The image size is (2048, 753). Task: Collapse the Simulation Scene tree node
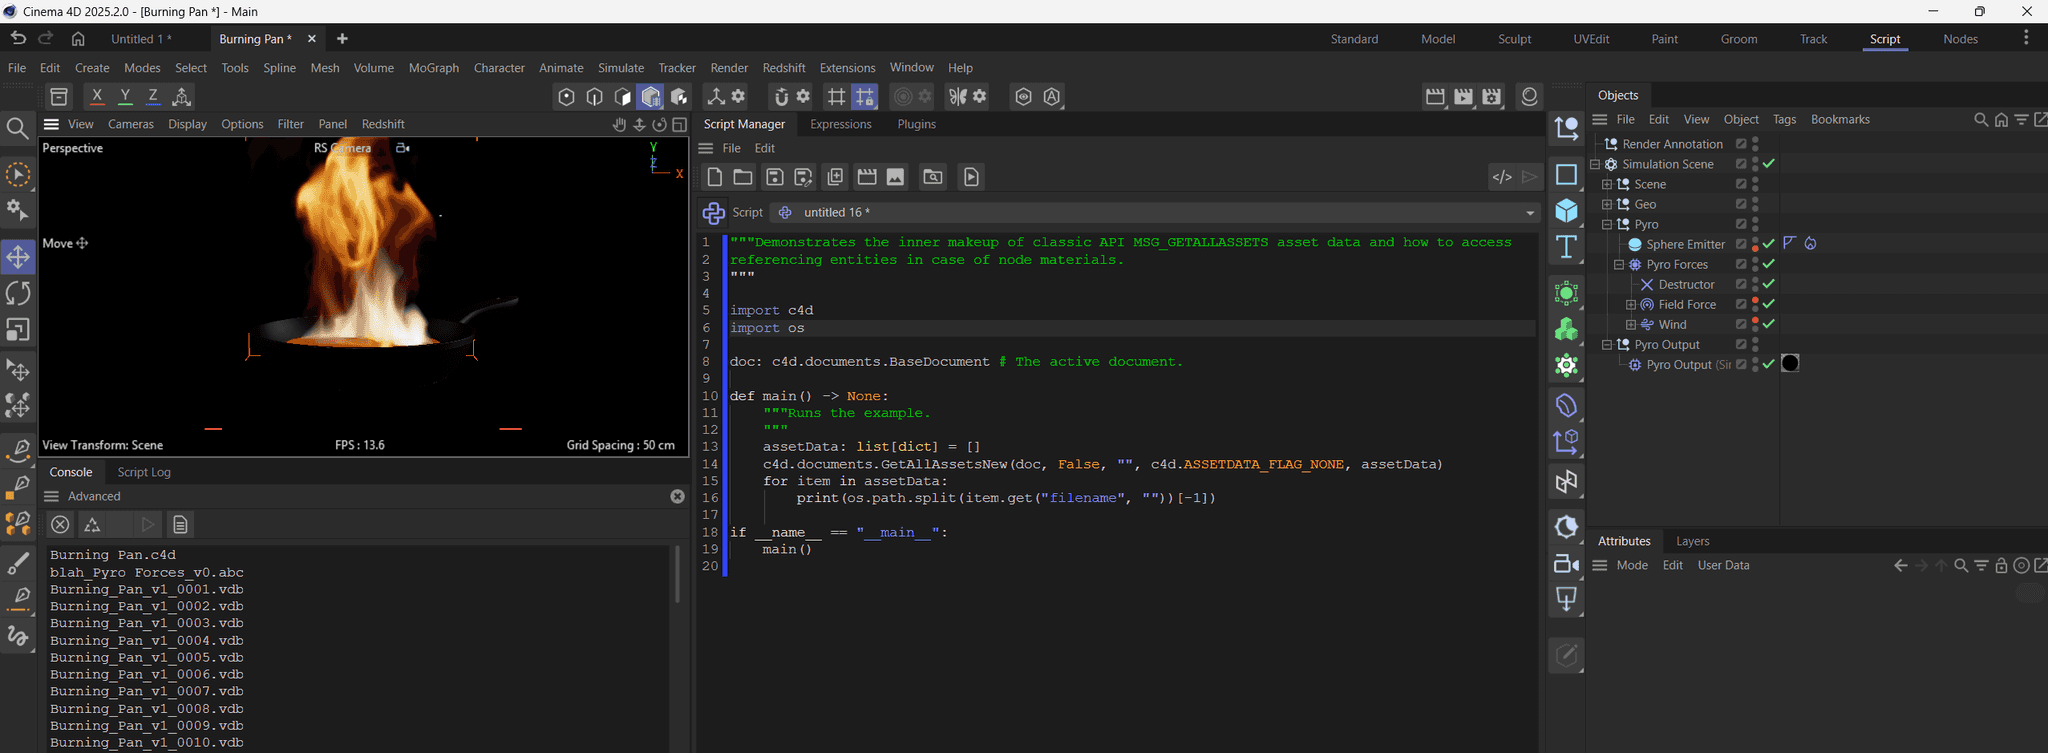click(1595, 164)
